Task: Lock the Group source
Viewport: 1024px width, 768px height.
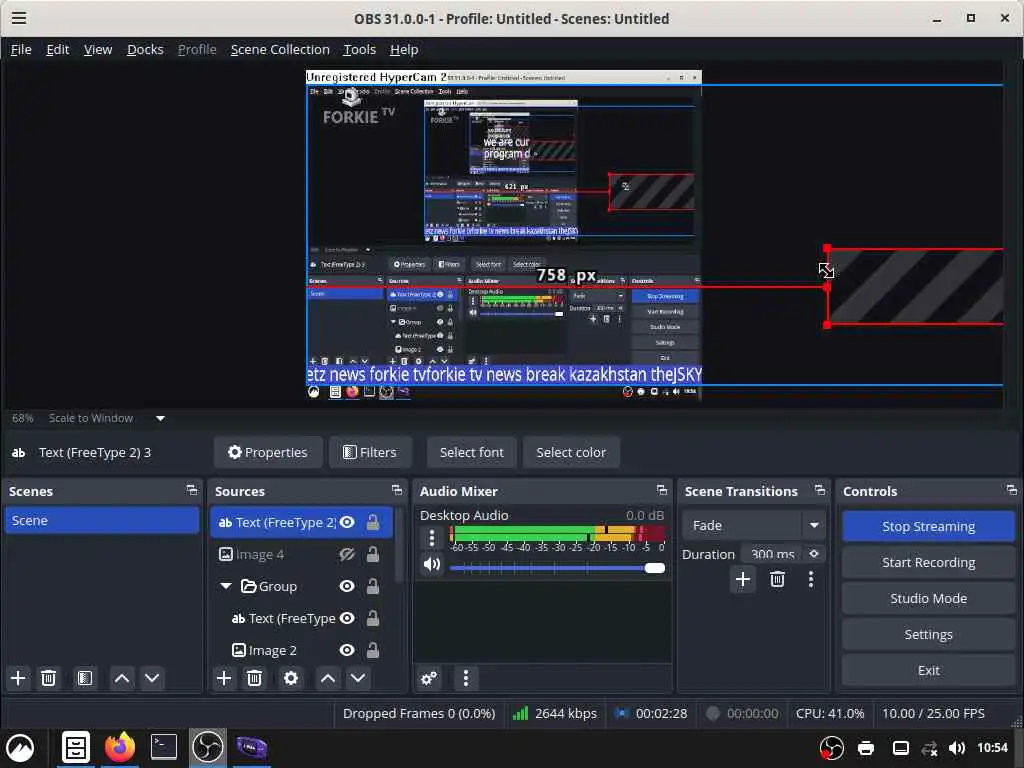Action: coord(373,586)
